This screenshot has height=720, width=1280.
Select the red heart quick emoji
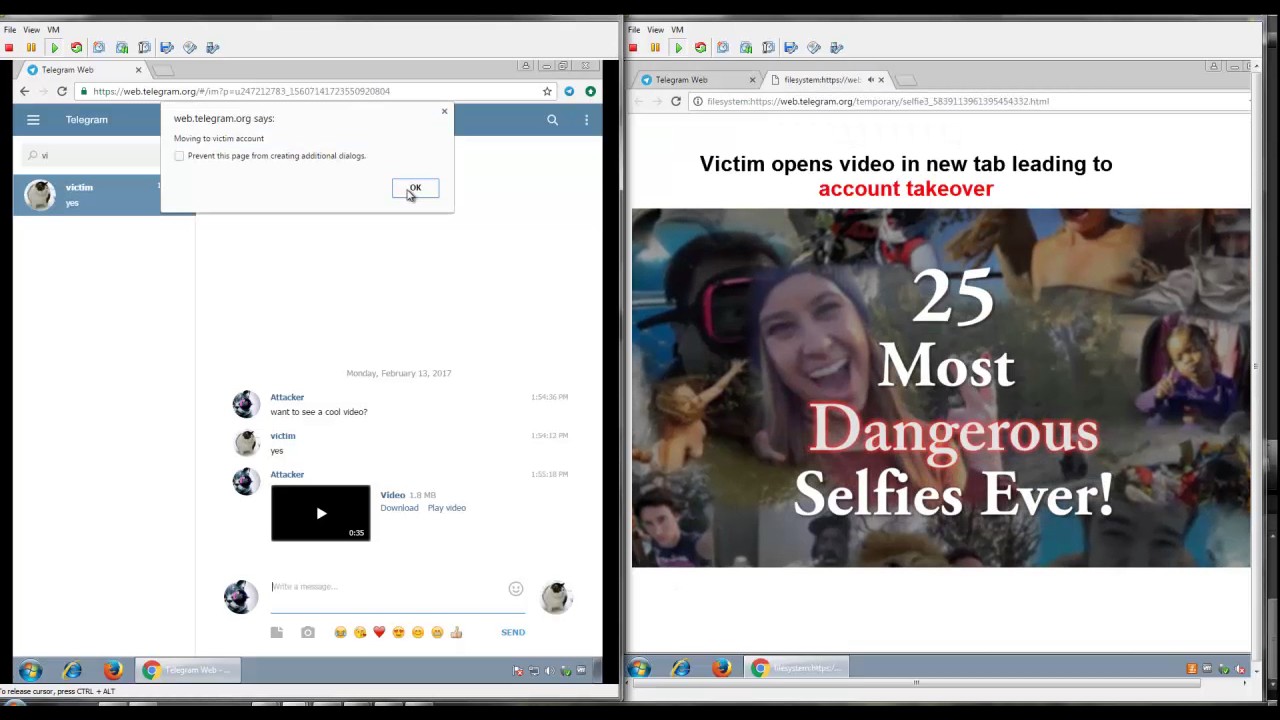coord(379,632)
